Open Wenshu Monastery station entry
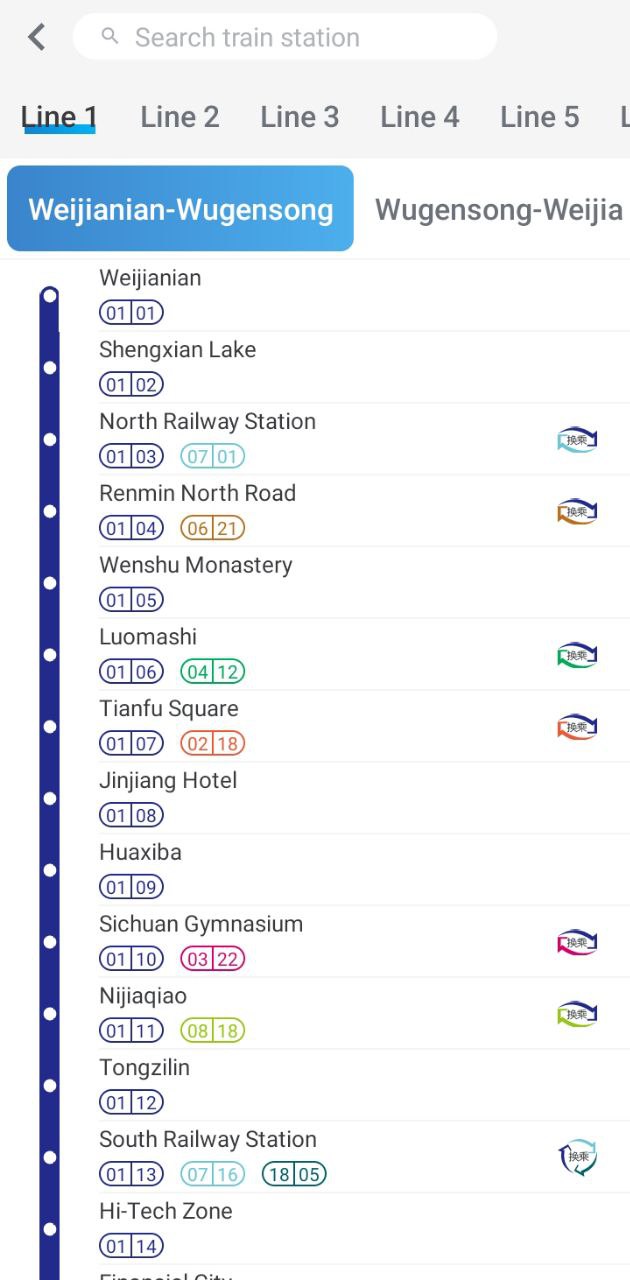The height and width of the screenshot is (1280, 630). coord(340,582)
